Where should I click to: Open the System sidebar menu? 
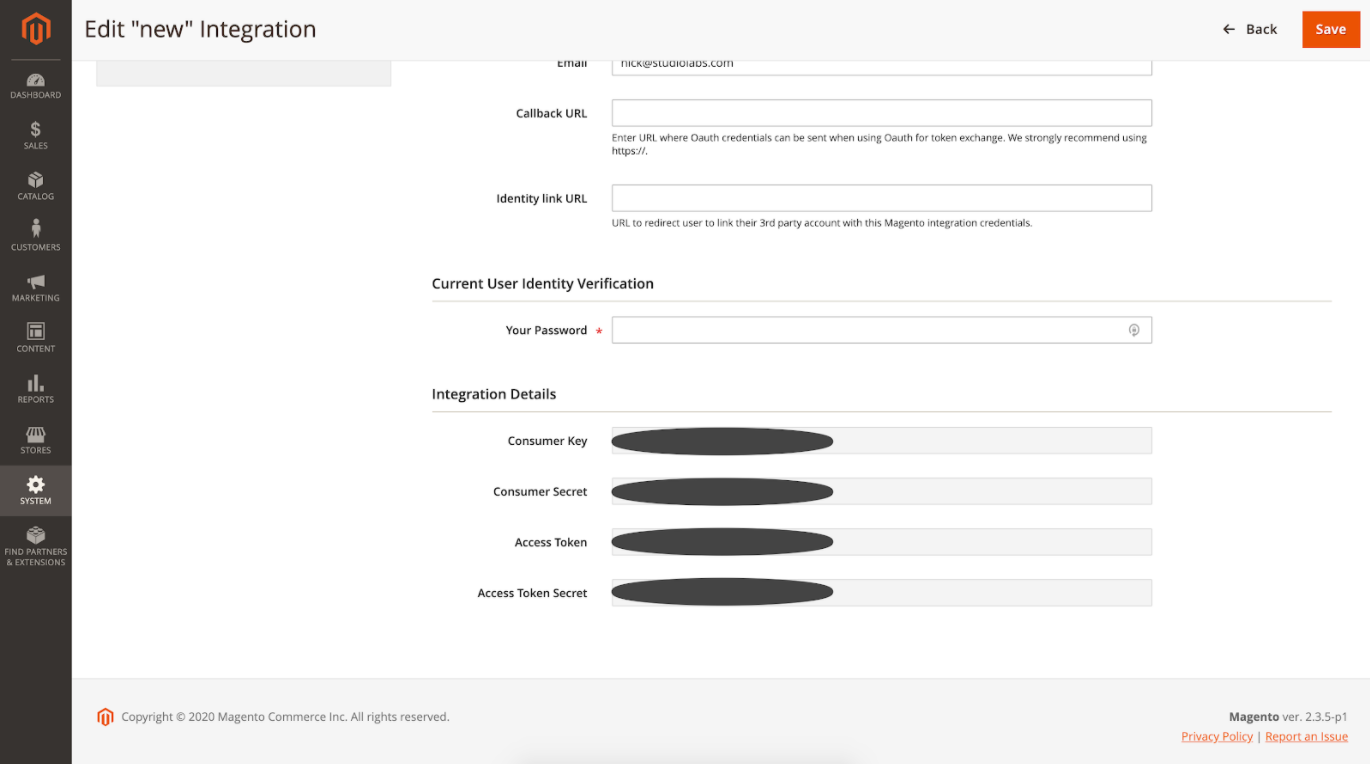click(36, 491)
